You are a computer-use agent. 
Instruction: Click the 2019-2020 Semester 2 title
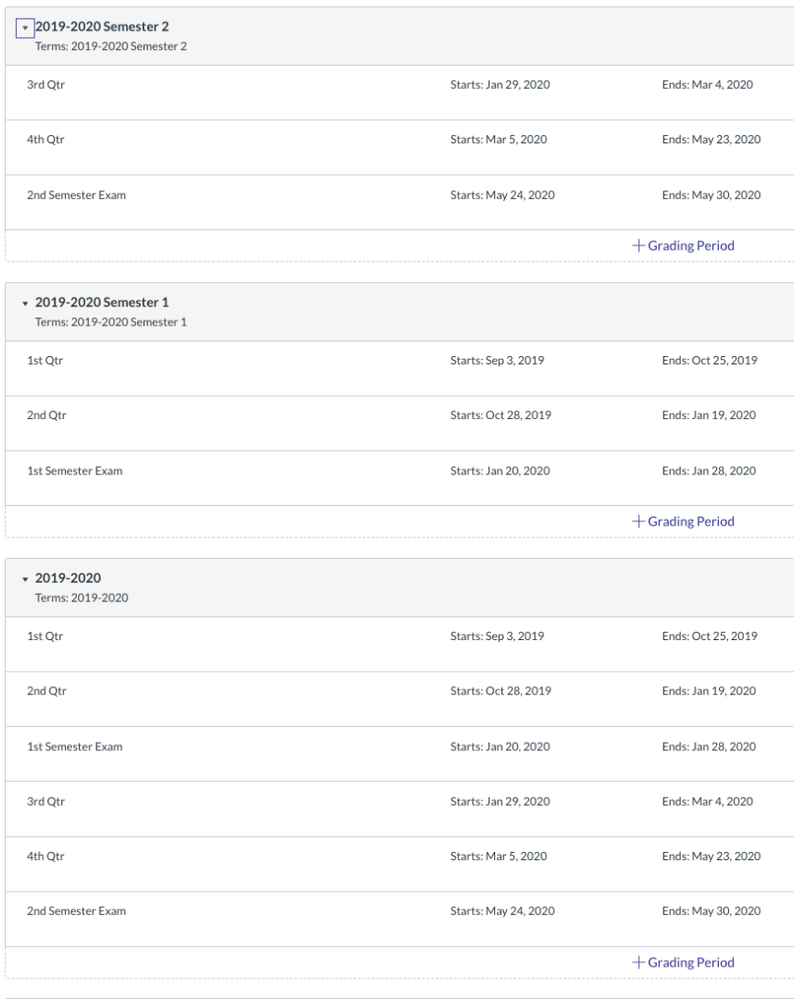pos(102,27)
